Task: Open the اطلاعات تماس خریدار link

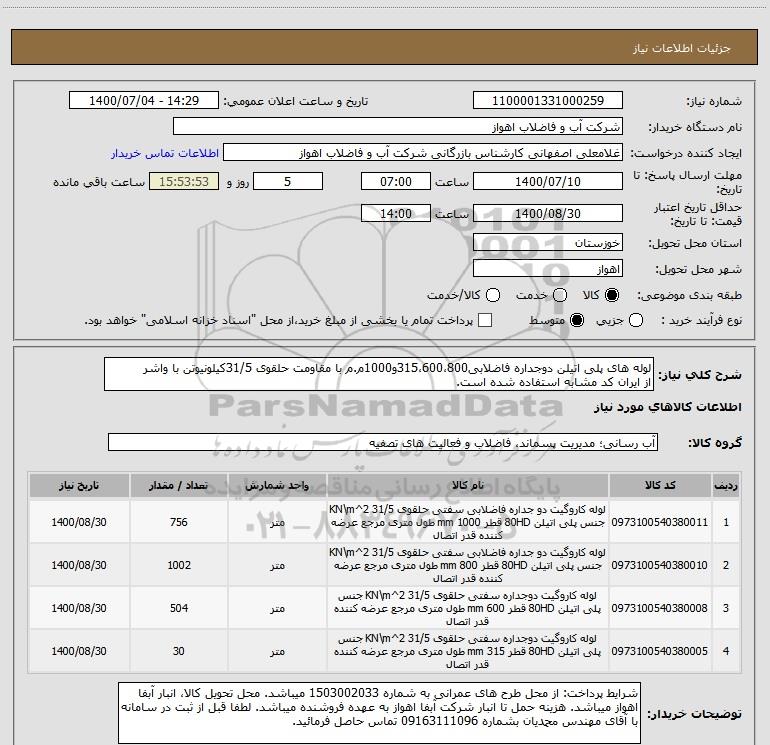Action: (165, 153)
